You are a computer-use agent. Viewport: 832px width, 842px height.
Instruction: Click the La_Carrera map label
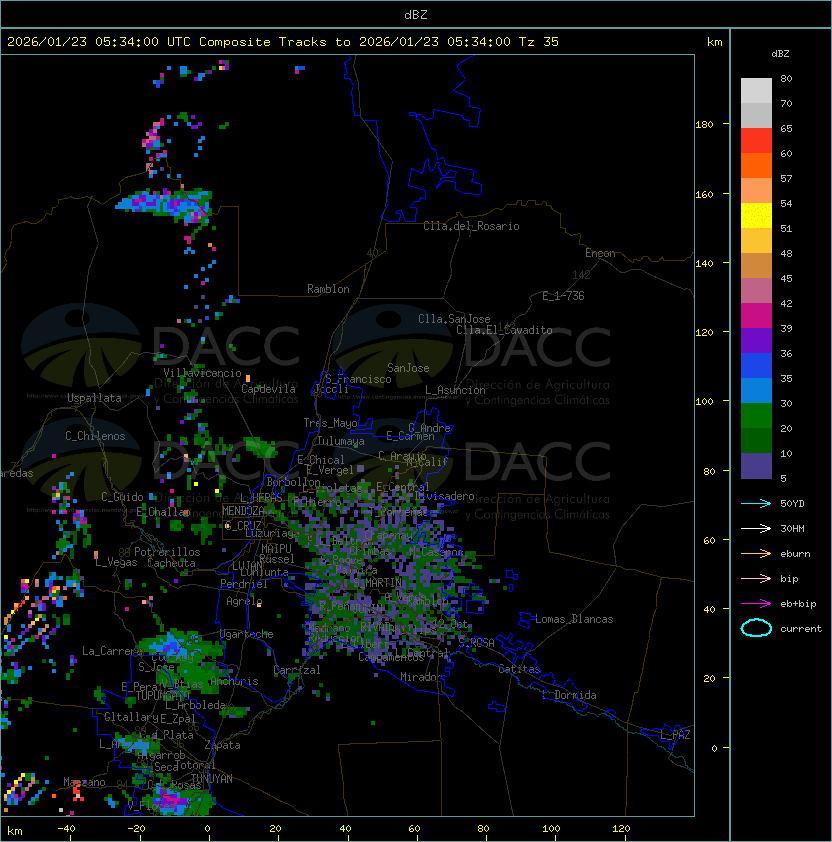pyautogui.click(x=112, y=651)
